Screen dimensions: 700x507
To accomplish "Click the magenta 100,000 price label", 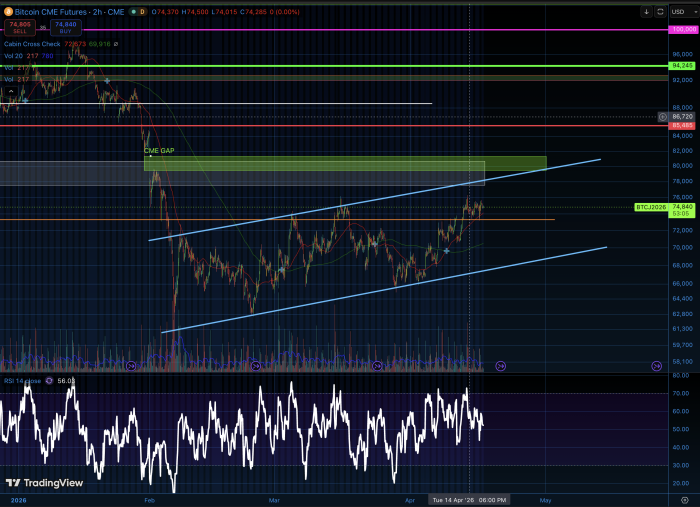I will point(683,31).
